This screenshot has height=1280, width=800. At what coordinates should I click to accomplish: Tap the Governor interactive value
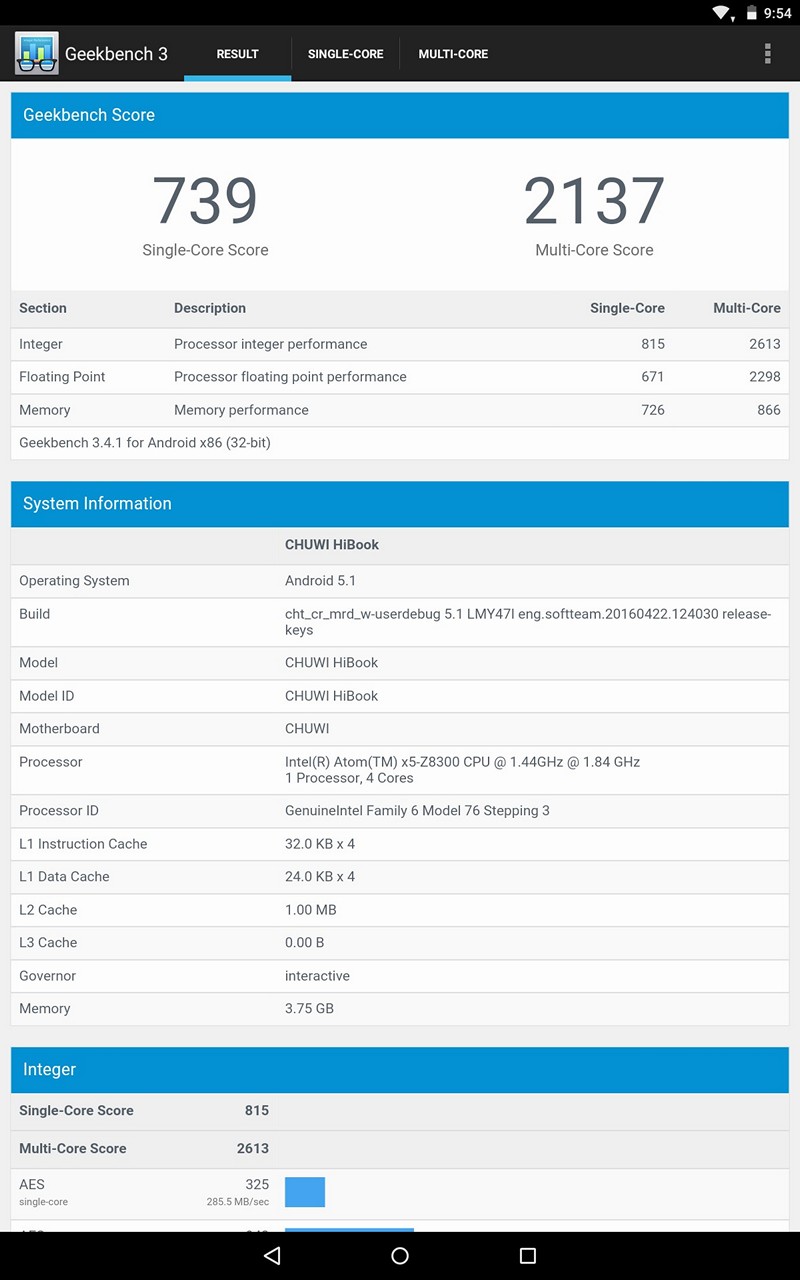pyautogui.click(x=317, y=976)
